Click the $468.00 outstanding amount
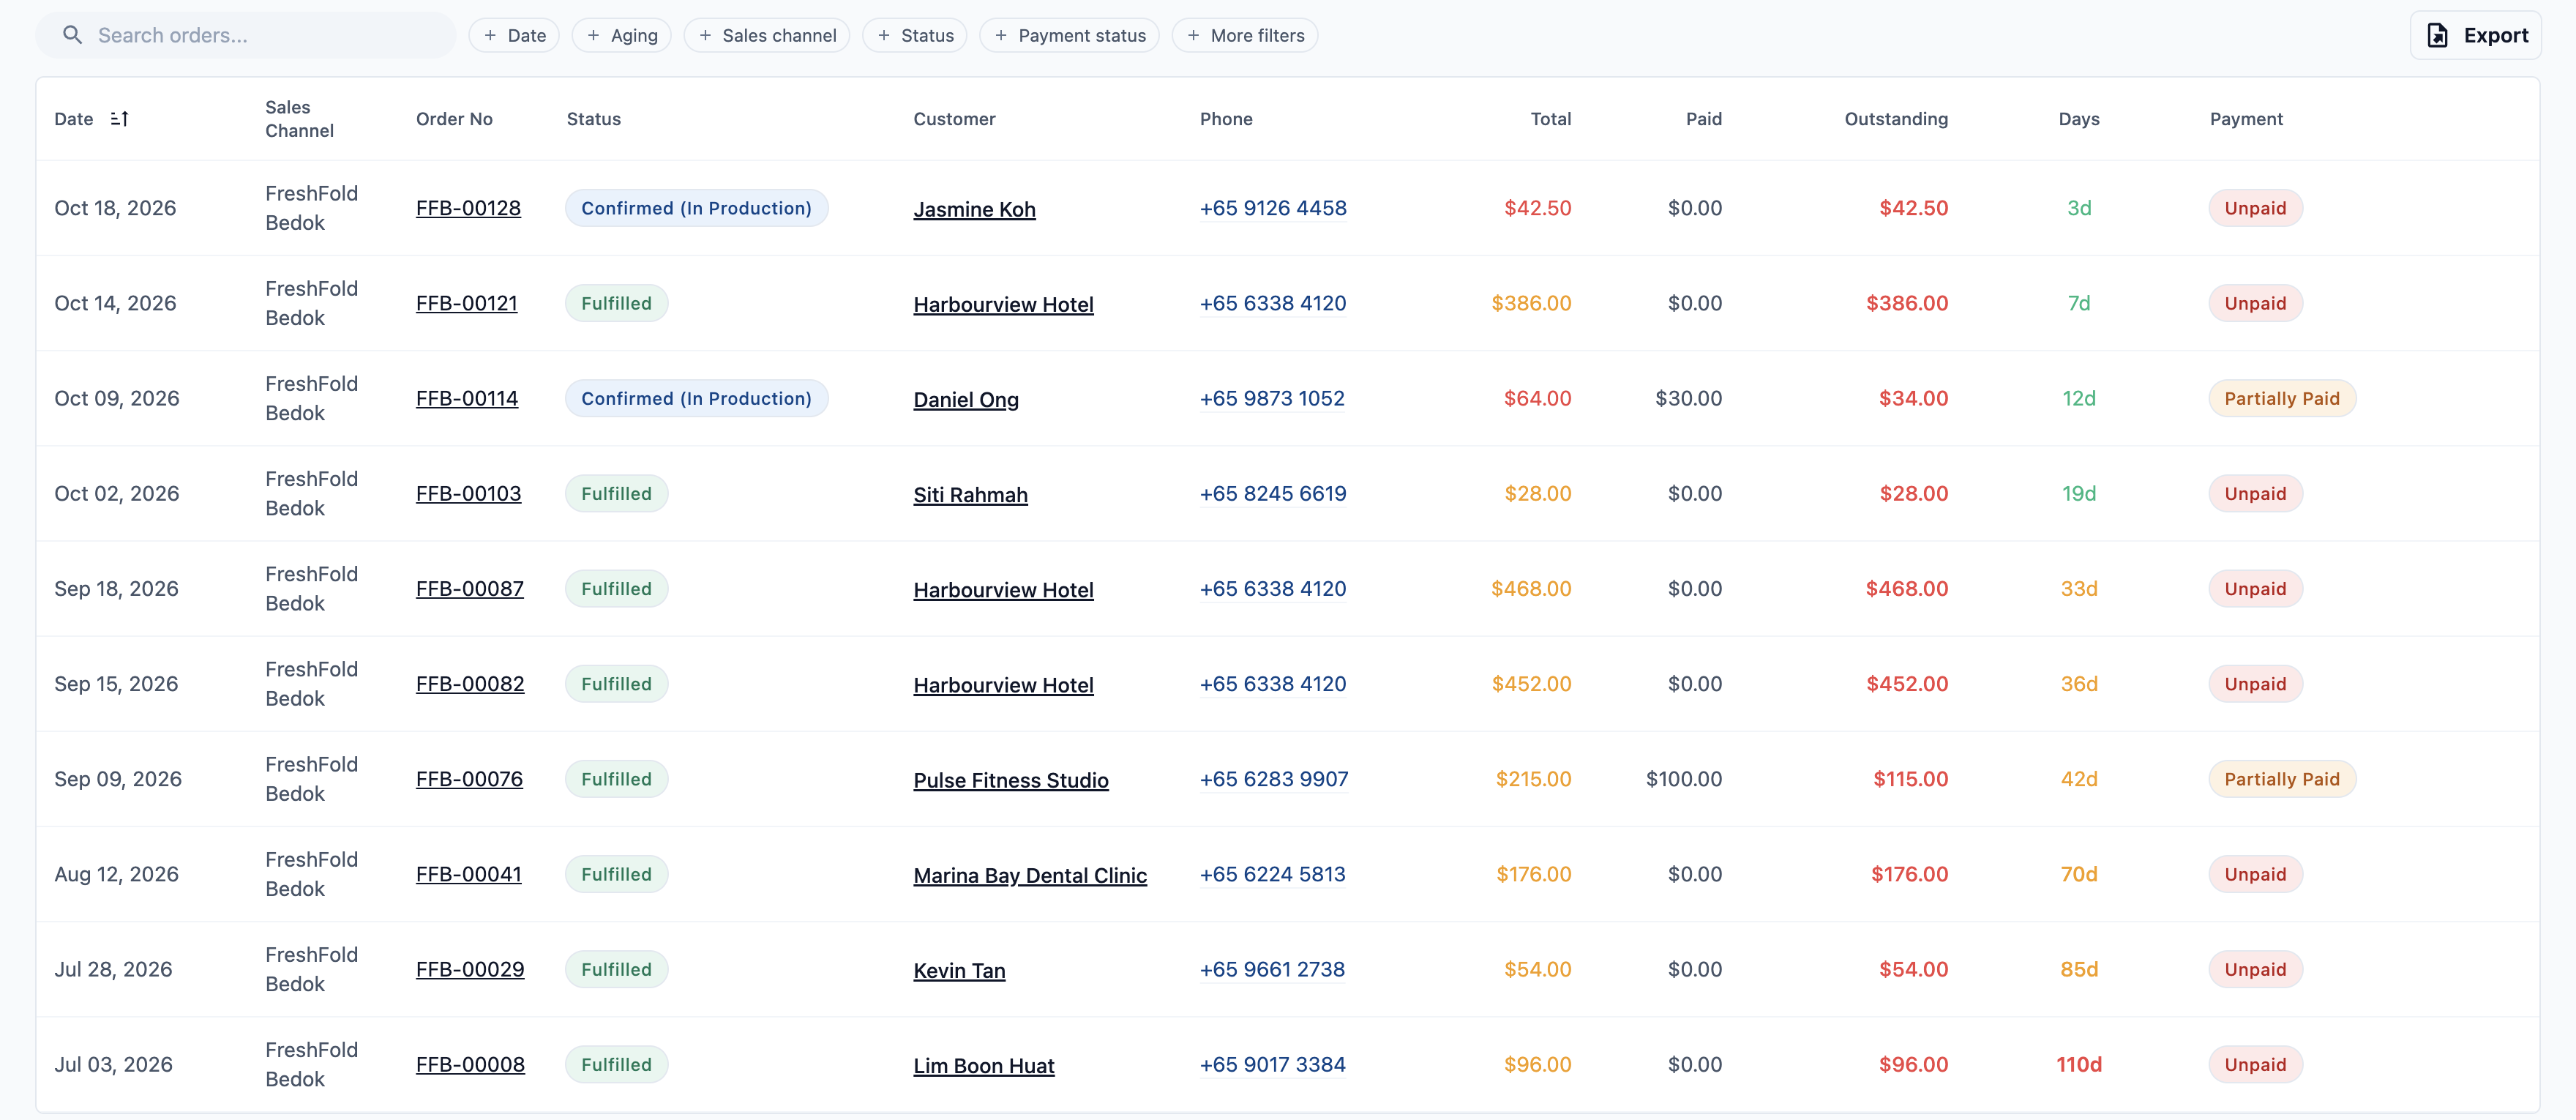 (x=1906, y=588)
